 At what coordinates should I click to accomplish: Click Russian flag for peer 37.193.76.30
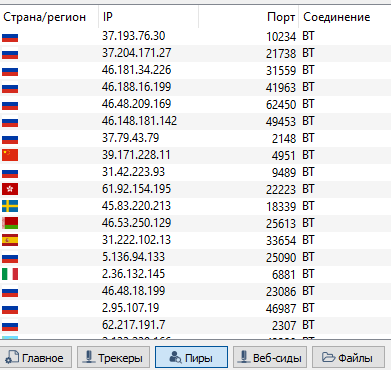click(x=10, y=37)
